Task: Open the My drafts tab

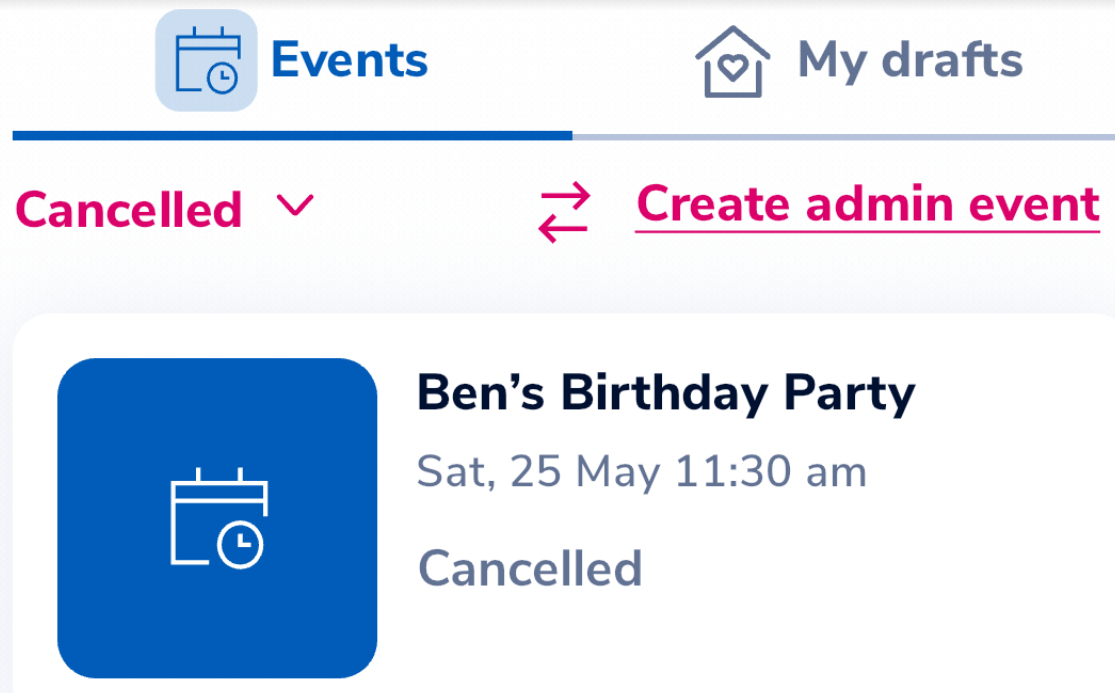Action: click(x=909, y=61)
